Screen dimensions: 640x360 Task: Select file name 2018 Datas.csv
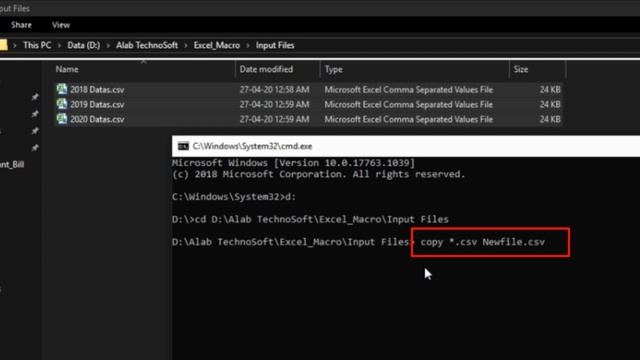point(97,90)
